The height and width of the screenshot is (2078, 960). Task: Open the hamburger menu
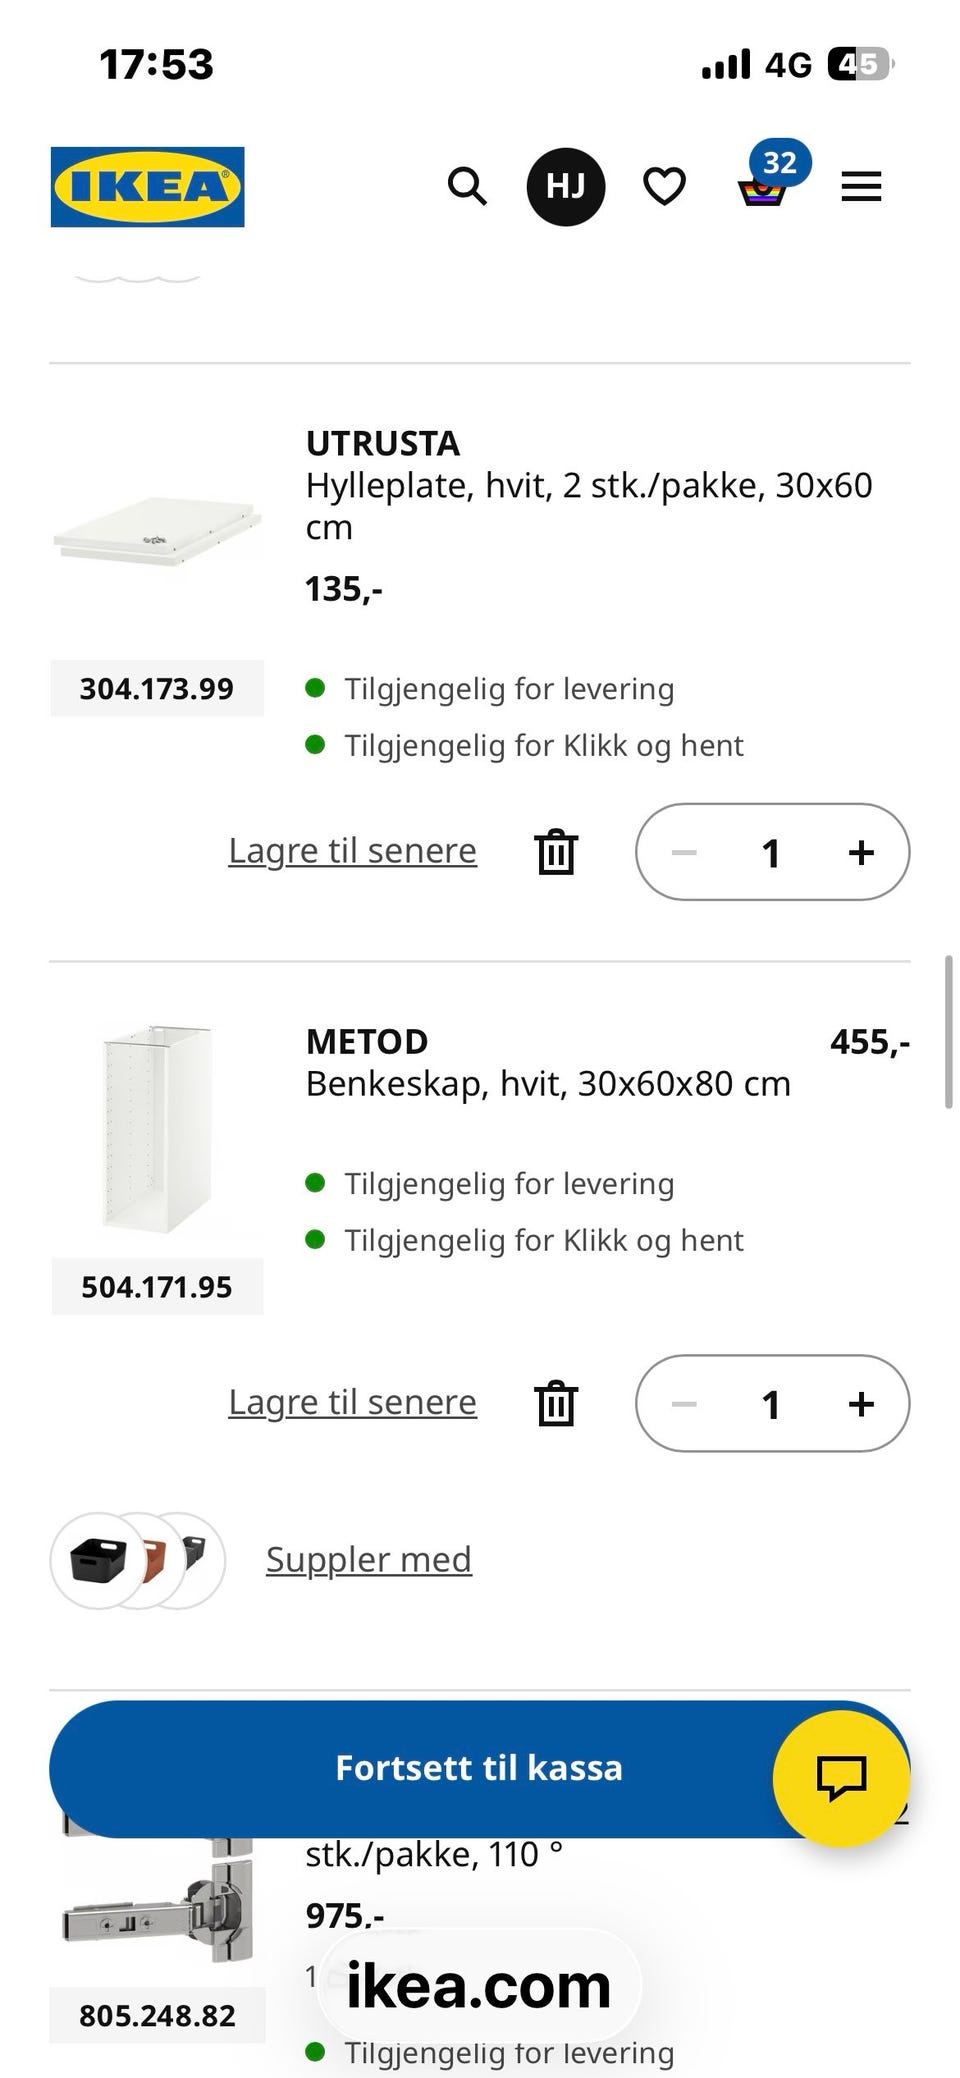pos(861,186)
